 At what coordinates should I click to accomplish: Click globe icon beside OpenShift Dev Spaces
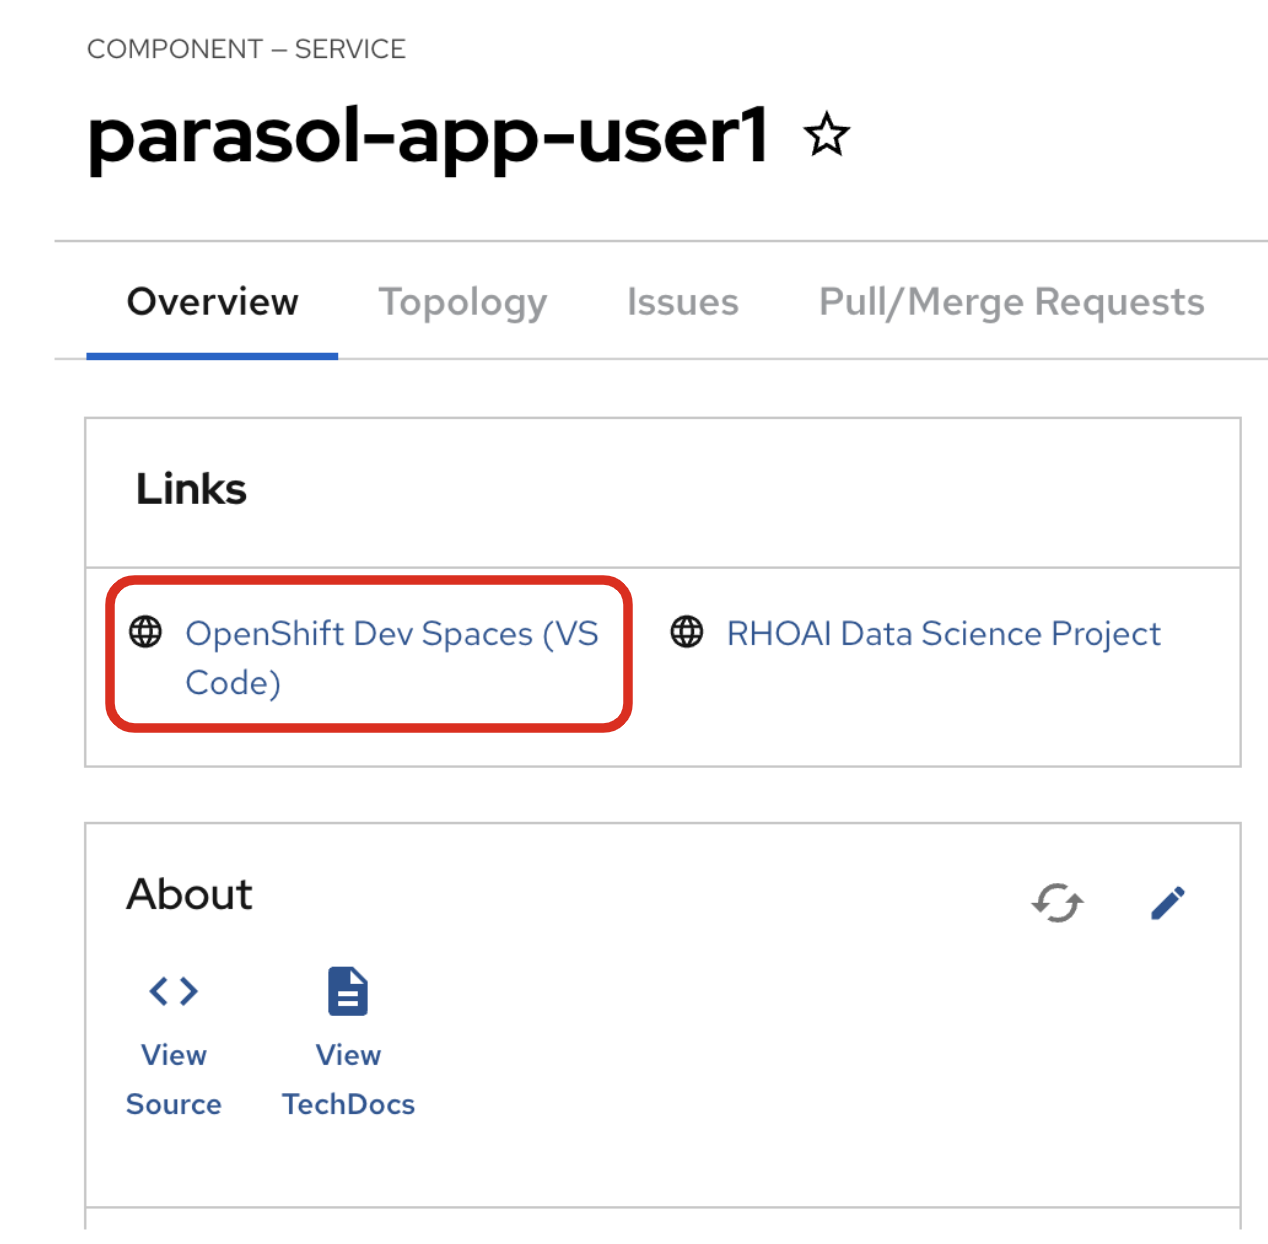(146, 632)
